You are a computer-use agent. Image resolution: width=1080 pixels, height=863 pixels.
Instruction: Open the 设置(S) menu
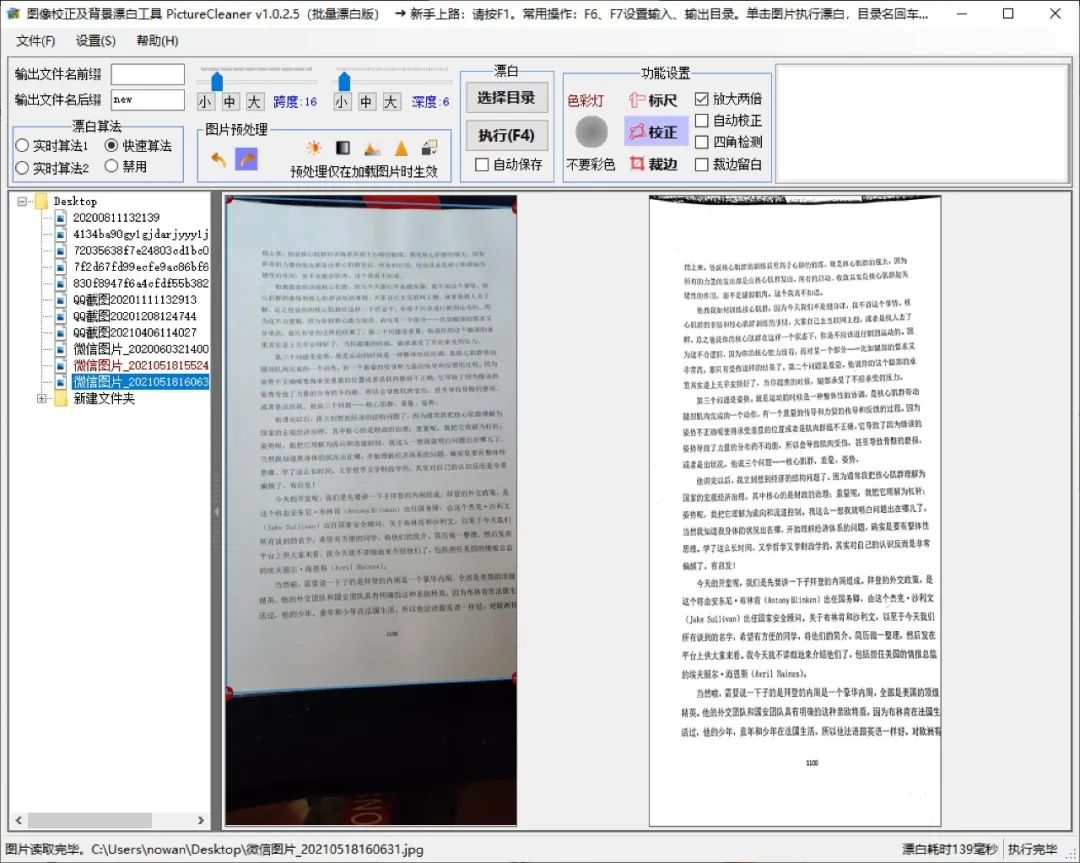[x=95, y=40]
